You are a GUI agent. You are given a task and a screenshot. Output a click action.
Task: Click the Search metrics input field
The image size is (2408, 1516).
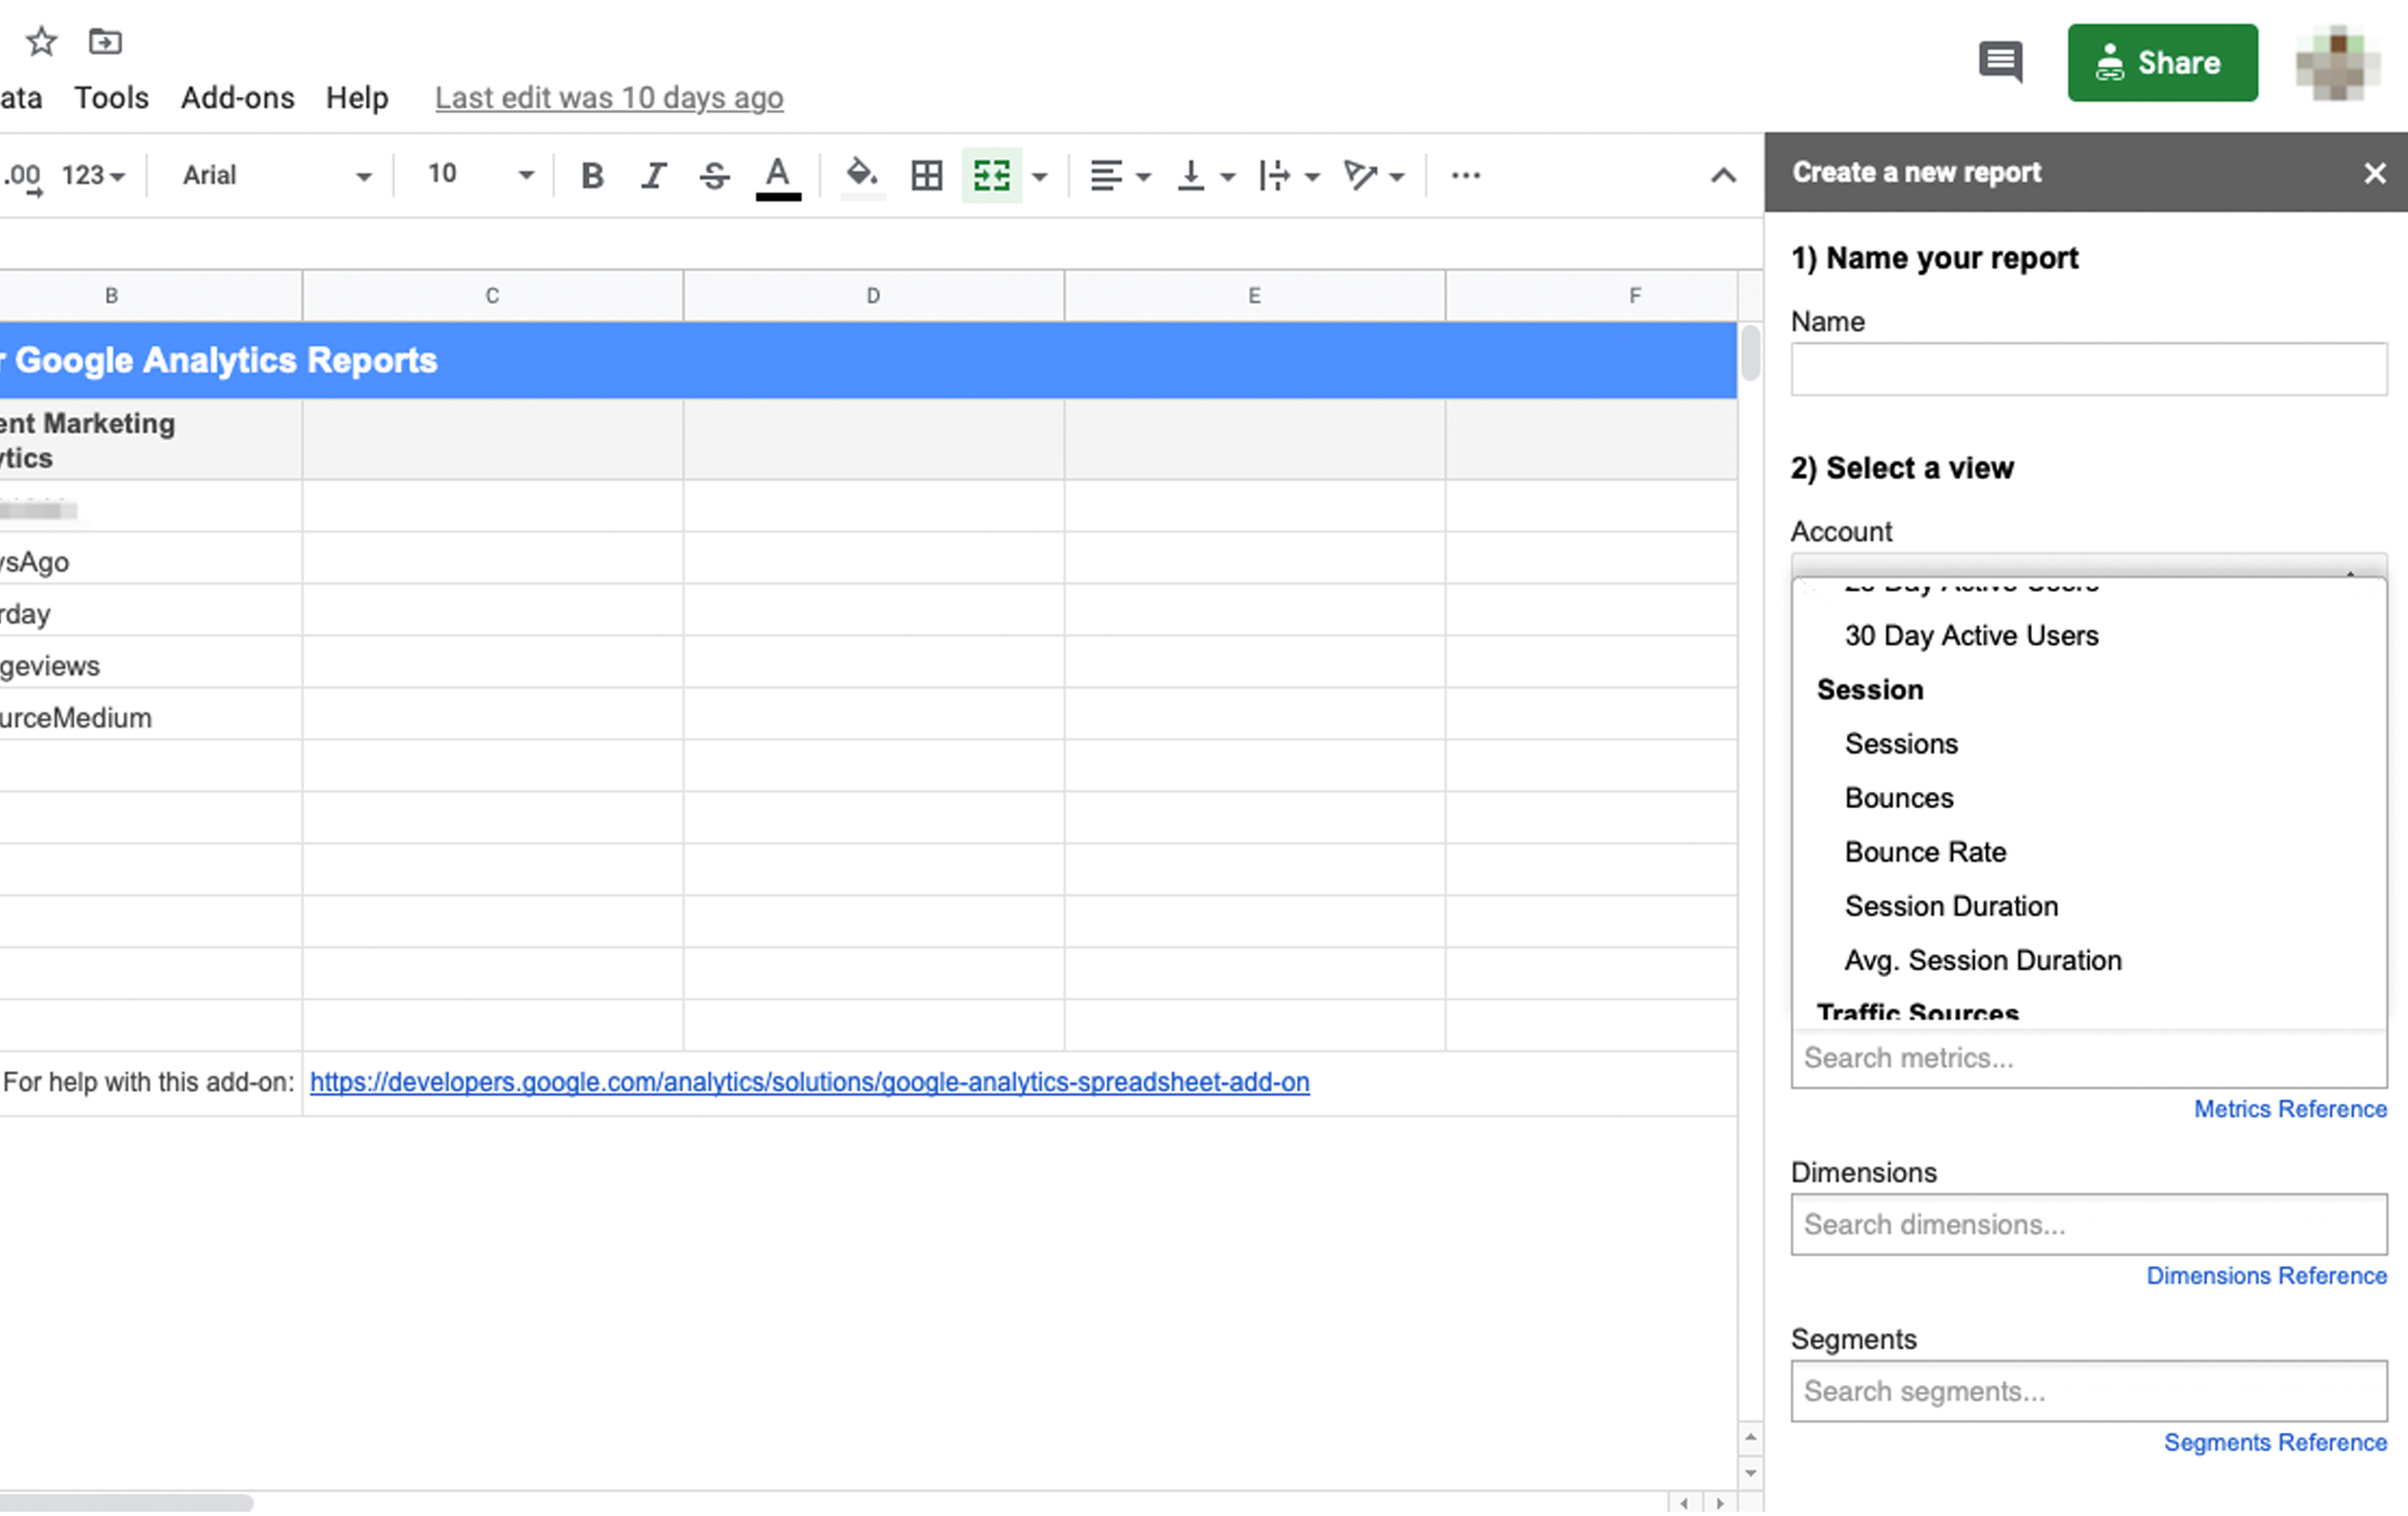(2088, 1057)
